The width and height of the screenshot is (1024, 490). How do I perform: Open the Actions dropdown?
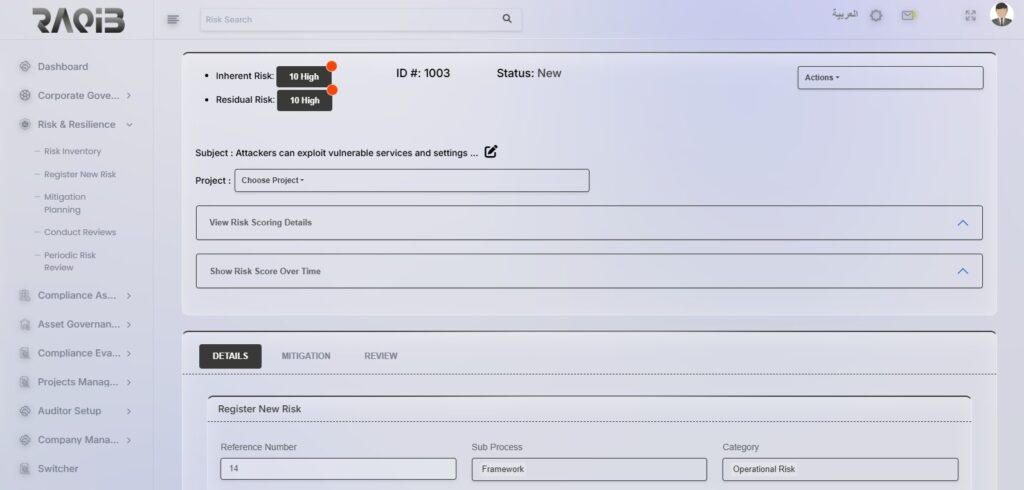(889, 78)
